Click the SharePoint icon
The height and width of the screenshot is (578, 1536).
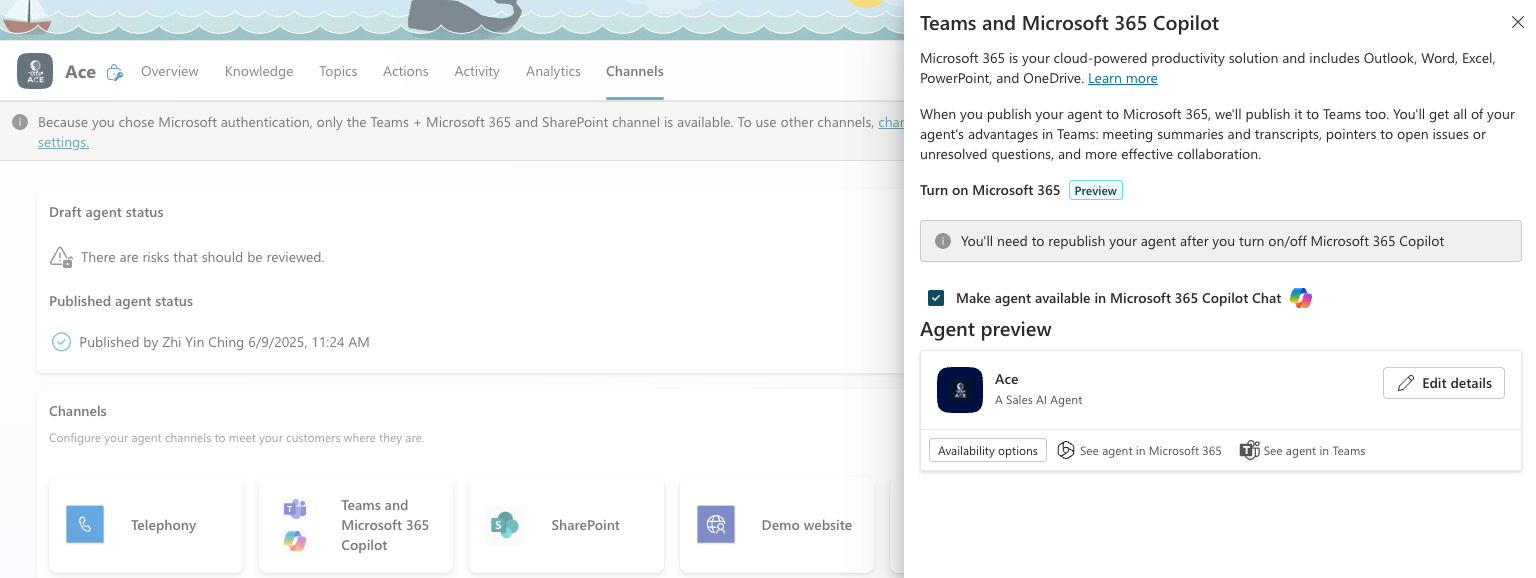tap(505, 524)
